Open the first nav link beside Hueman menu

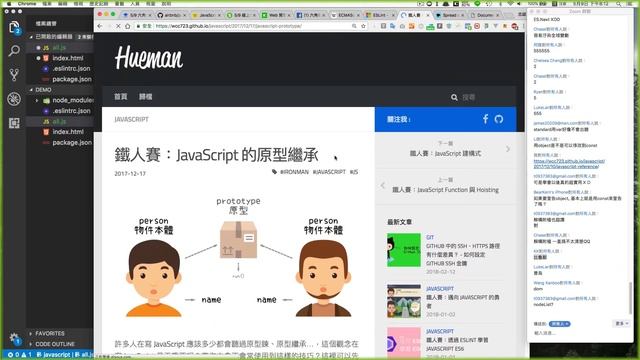120,97
